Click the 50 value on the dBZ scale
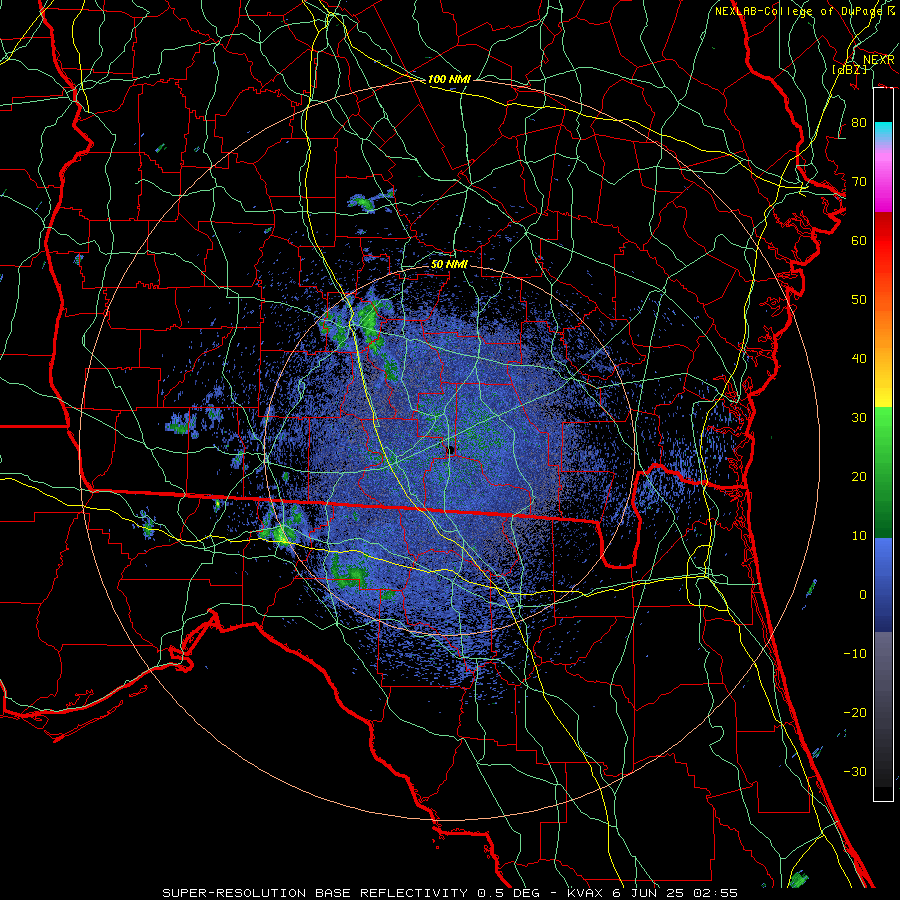This screenshot has height=900, width=900. point(859,300)
